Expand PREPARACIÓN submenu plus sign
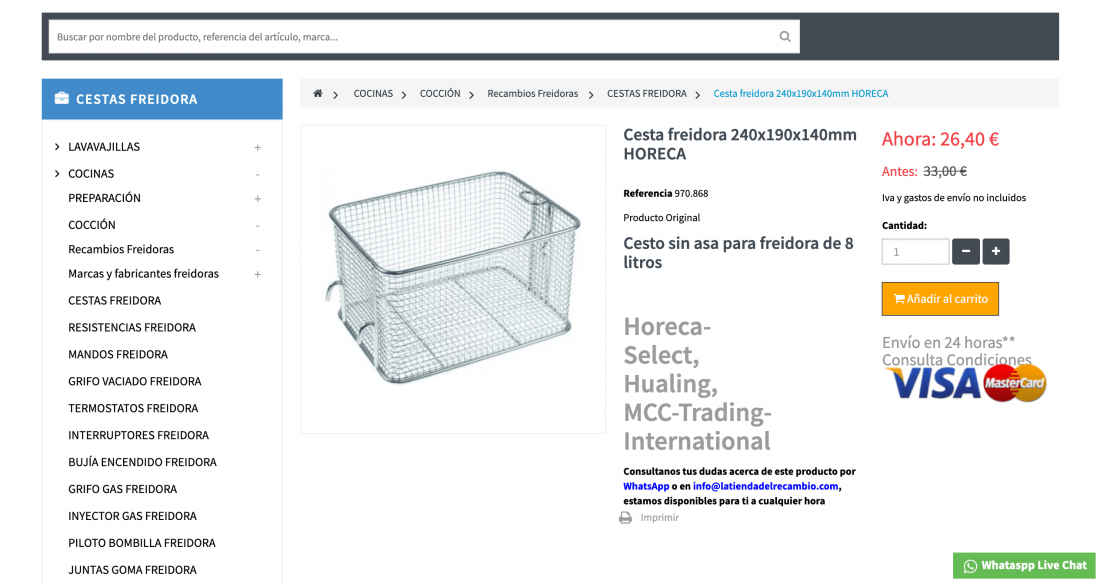The image size is (1100, 583). click(257, 199)
